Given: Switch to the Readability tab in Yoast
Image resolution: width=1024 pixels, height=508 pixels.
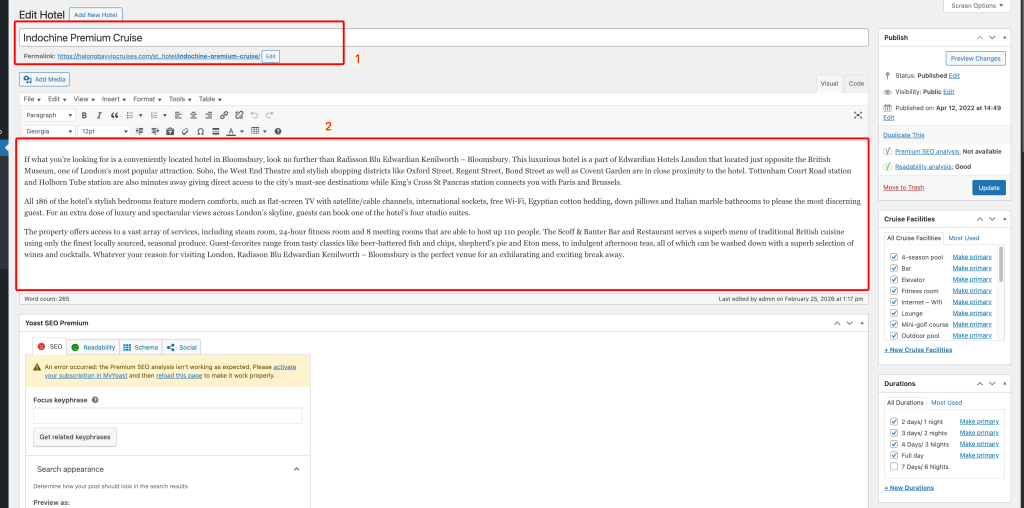Looking at the screenshot, I should click(93, 347).
